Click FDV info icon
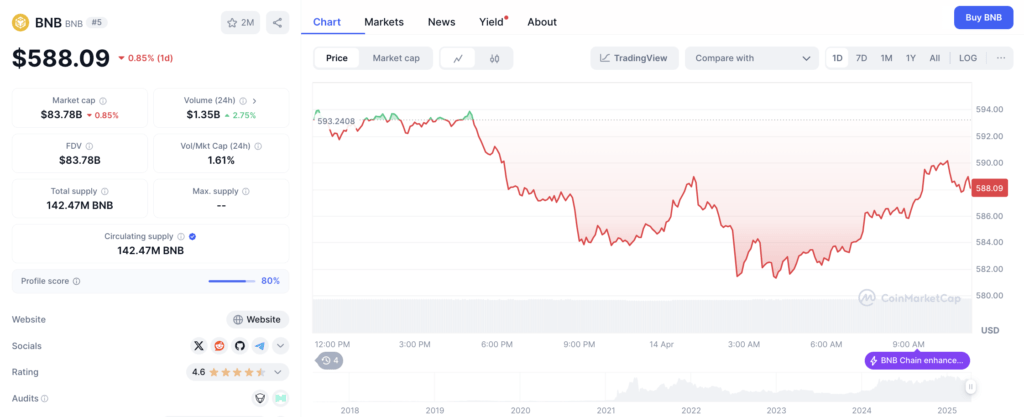The image size is (1024, 417). pos(89,147)
